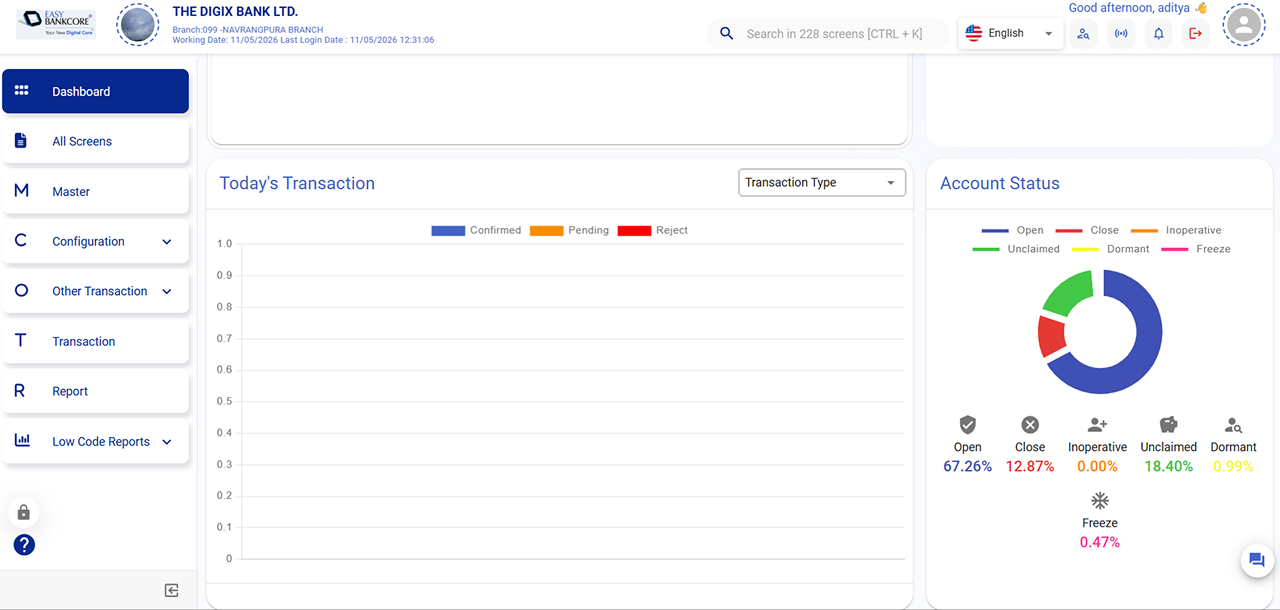Click the Report 'R' icon
Viewport: 1280px width, 610px height.
19,391
